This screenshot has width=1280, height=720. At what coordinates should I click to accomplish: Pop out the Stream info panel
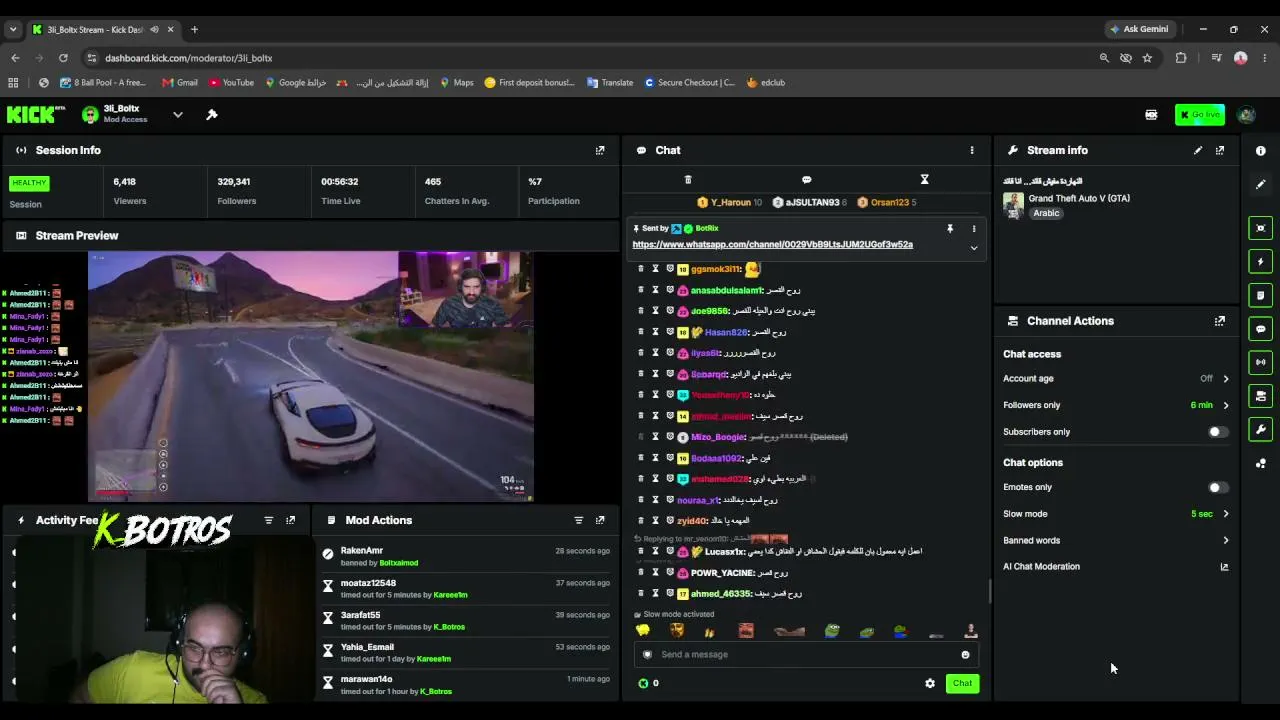click(x=1220, y=150)
